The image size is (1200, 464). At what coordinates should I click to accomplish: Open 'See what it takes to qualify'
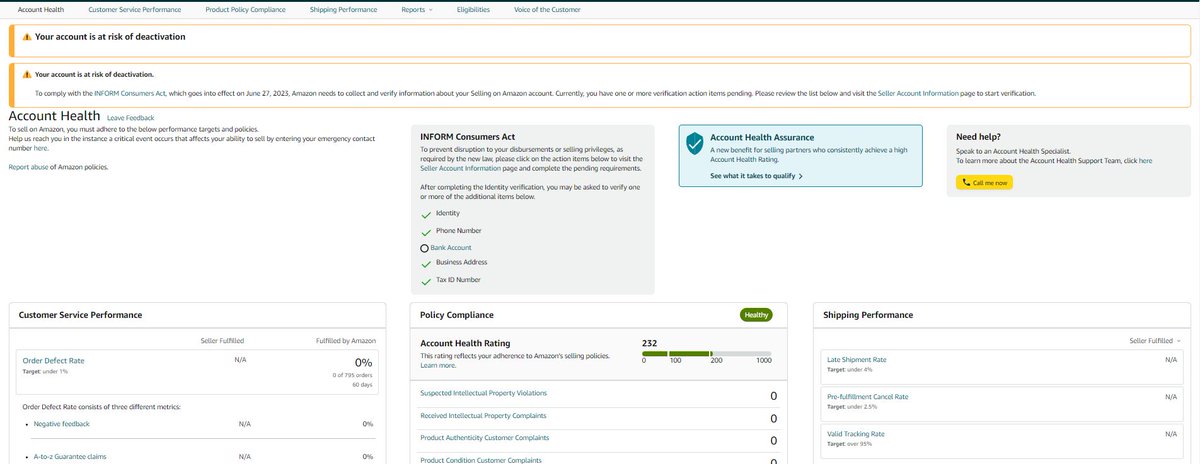(756, 175)
